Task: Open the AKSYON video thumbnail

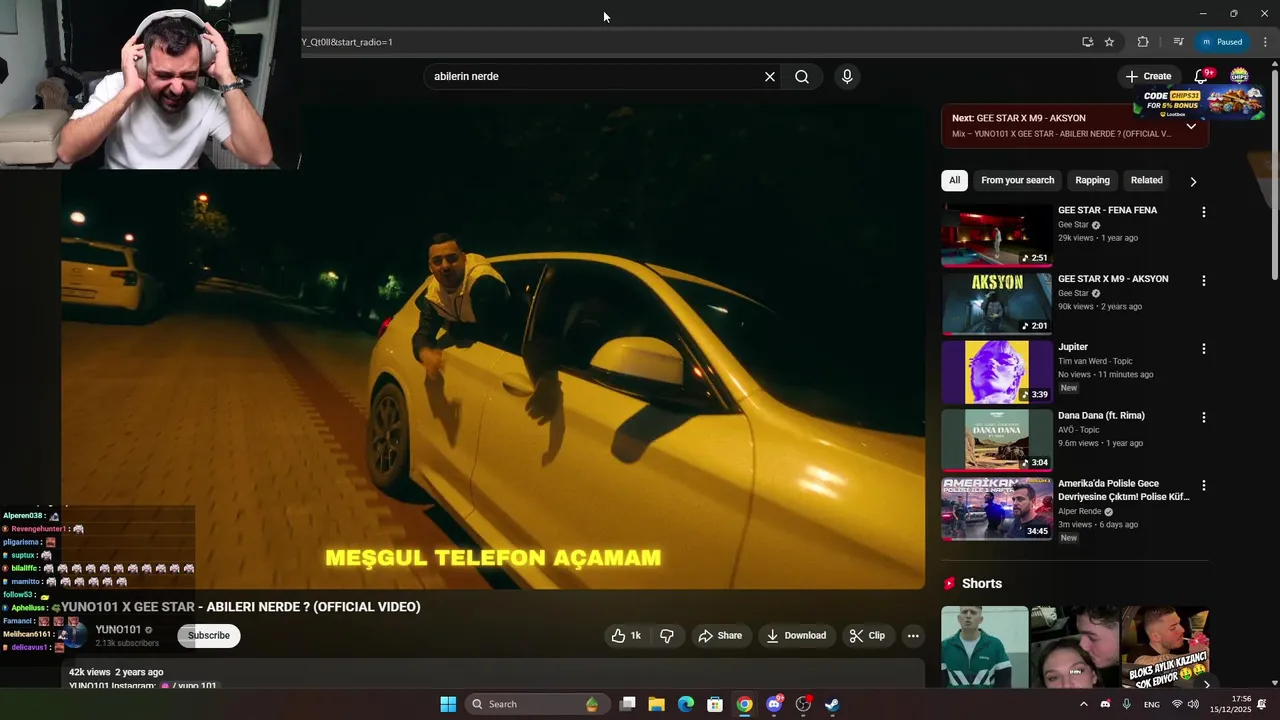Action: point(996,304)
